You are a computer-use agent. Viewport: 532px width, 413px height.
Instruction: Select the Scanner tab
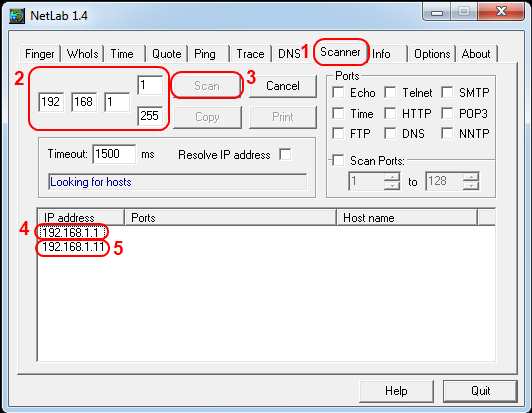tap(340, 52)
